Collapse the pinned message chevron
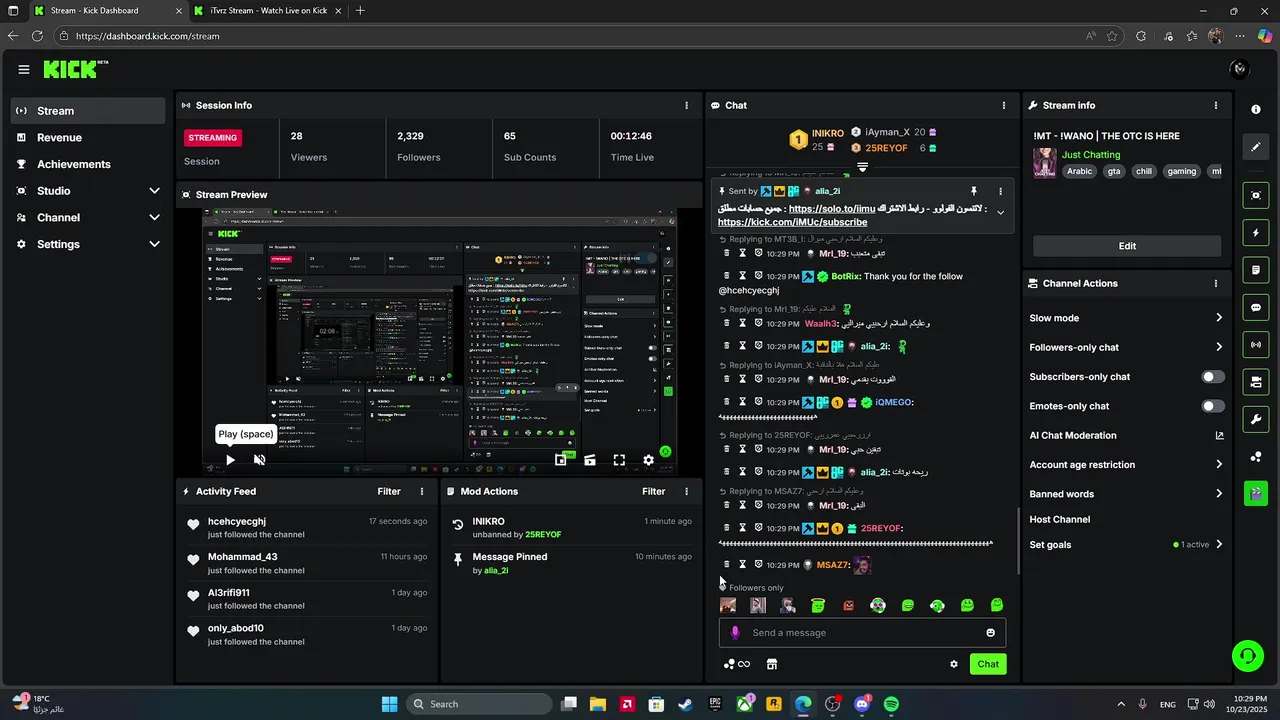This screenshot has width=1280, height=720. tap(1000, 212)
